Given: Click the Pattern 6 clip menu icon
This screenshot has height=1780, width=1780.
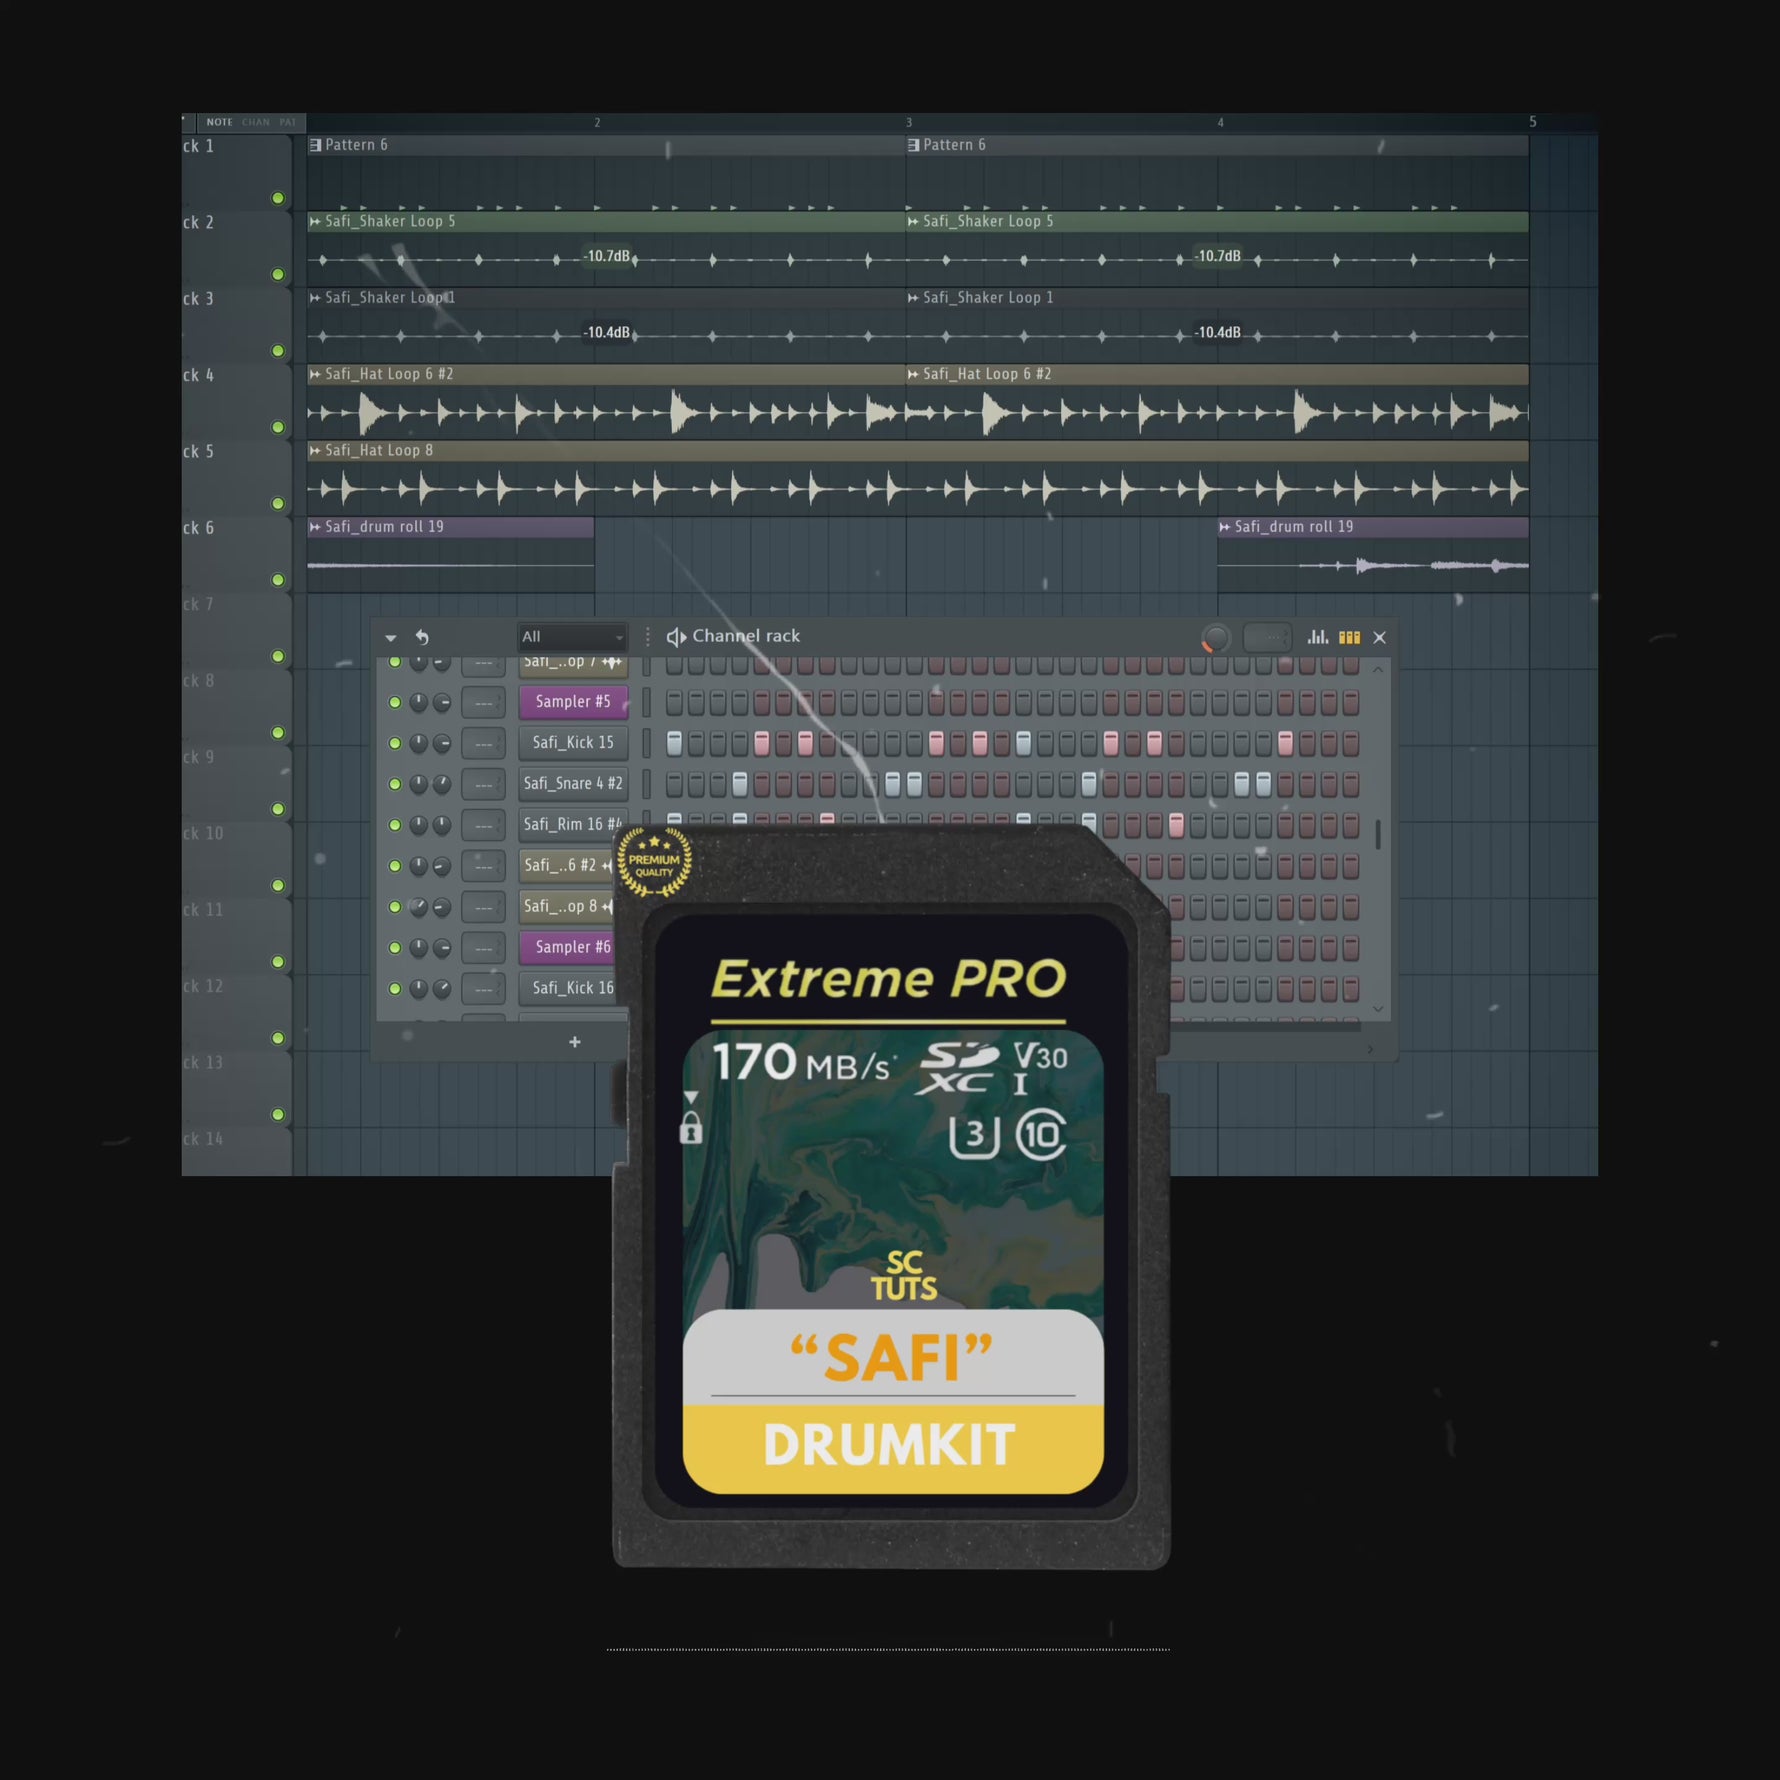Looking at the screenshot, I should click(x=314, y=144).
